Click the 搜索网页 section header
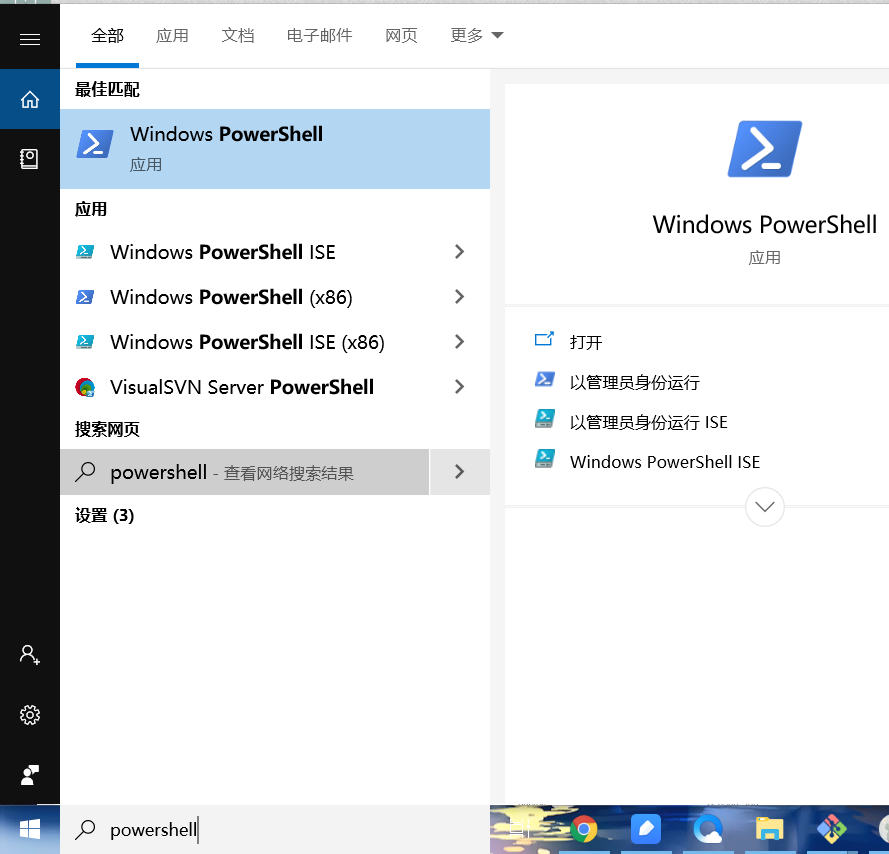889x854 pixels. (107, 429)
